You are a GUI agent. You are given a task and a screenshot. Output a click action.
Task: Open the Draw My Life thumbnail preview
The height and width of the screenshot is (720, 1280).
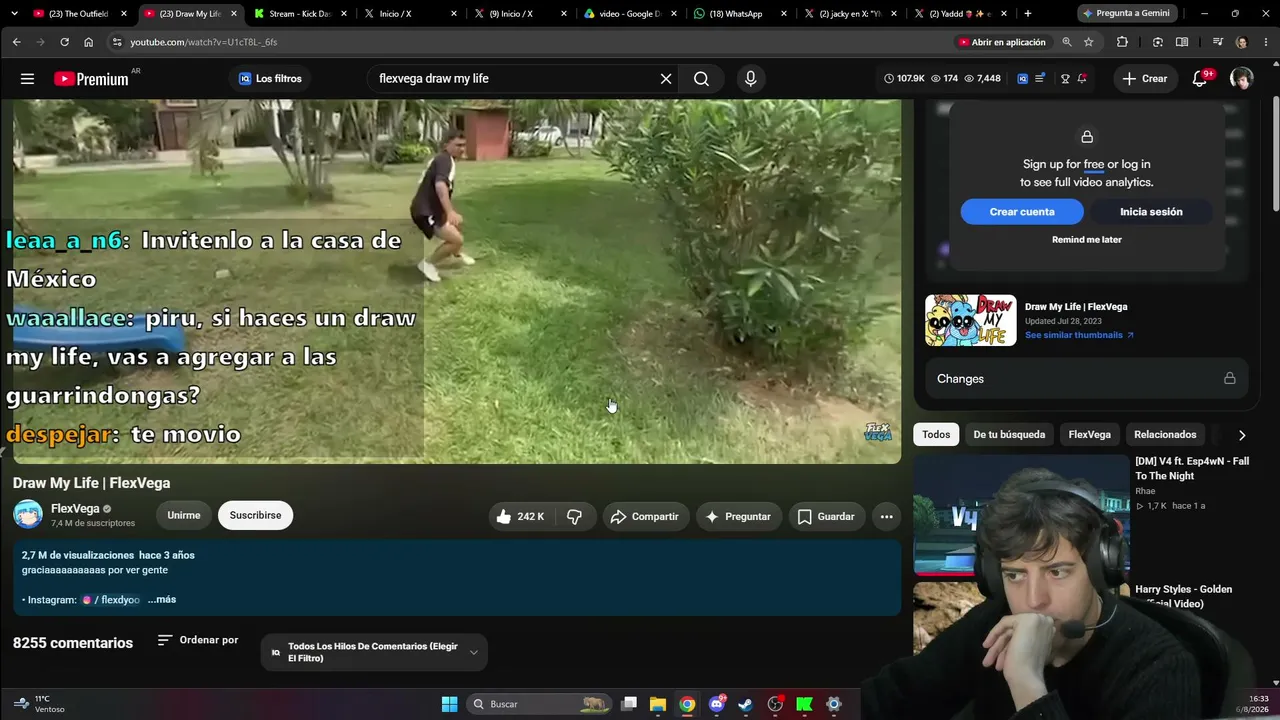pos(971,320)
